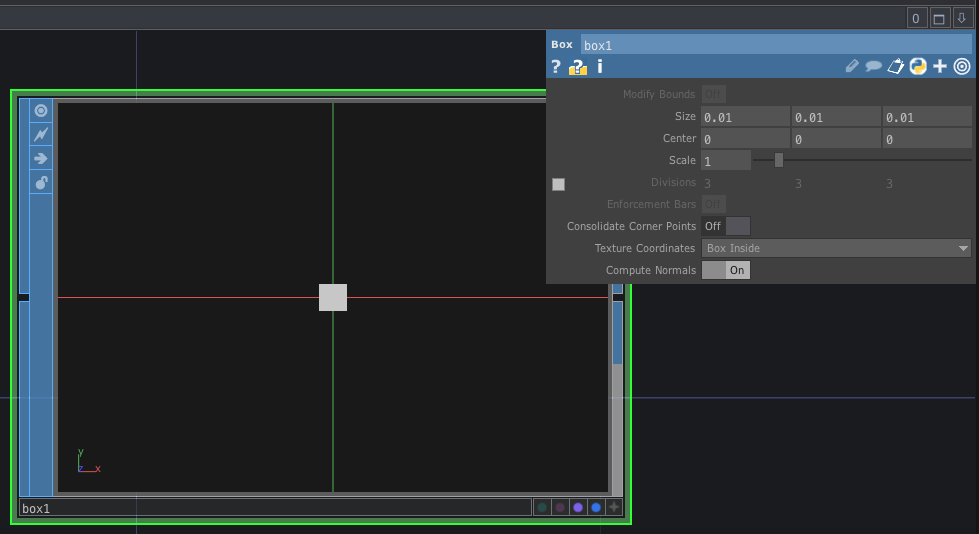
Task: Open the Python class reference icon
Action: pos(917,67)
